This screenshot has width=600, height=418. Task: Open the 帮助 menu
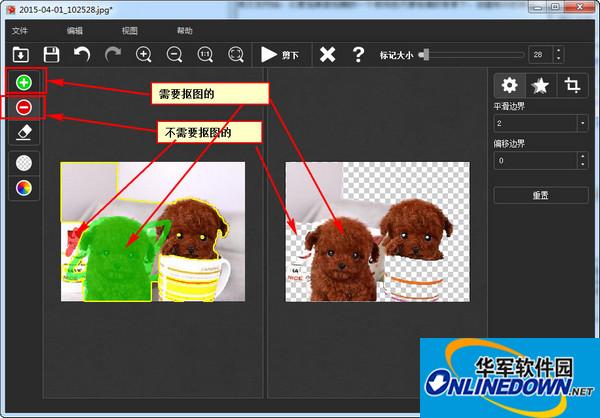(184, 31)
